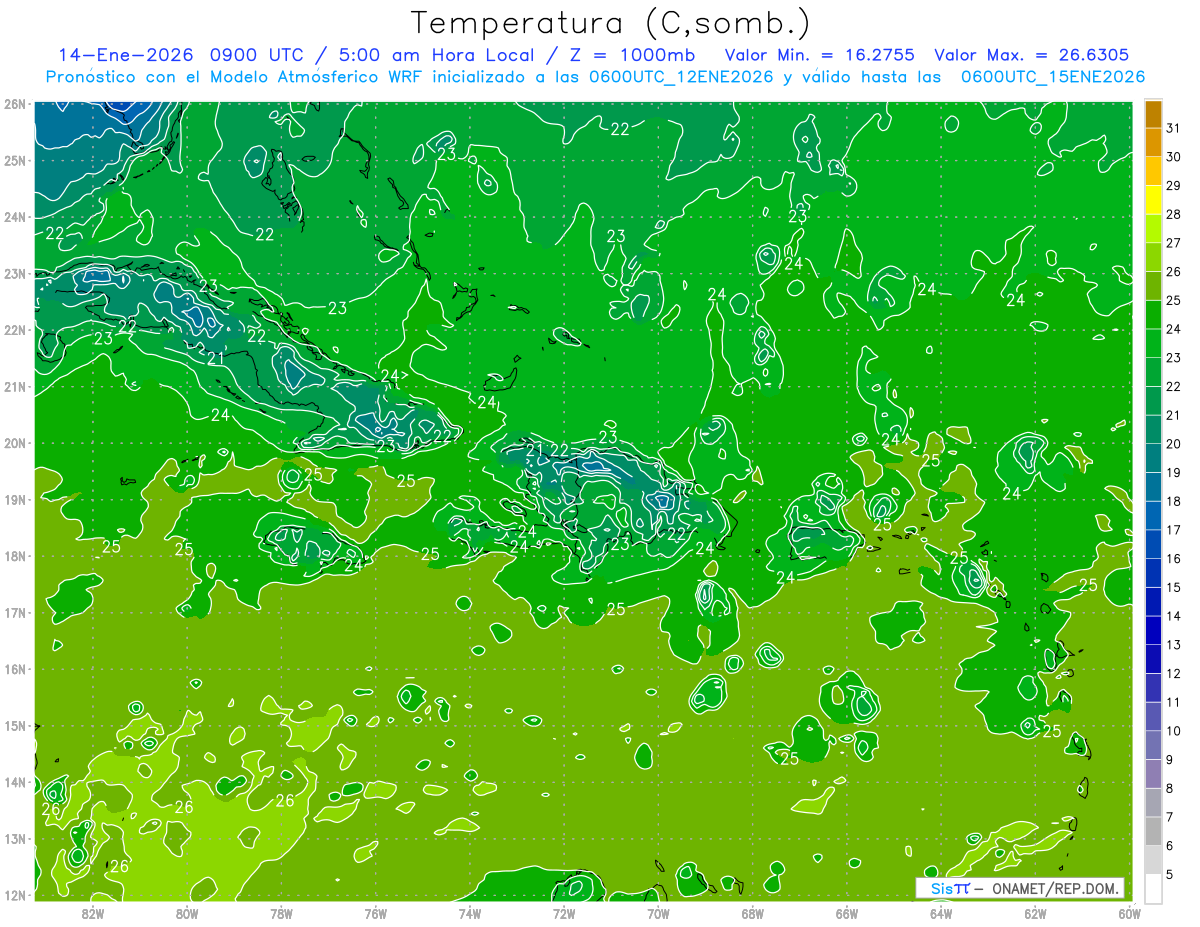Click the latitude axis label "24N"
Screen dimensions: 1200x927
click(x=15, y=217)
